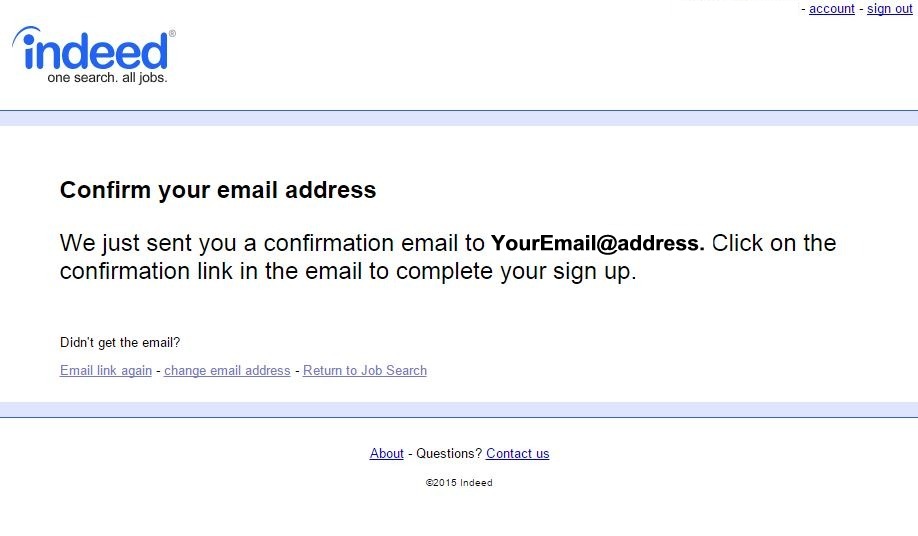Click the 'one search. all jobs.' tagline
918x536 pixels.
(107, 78)
